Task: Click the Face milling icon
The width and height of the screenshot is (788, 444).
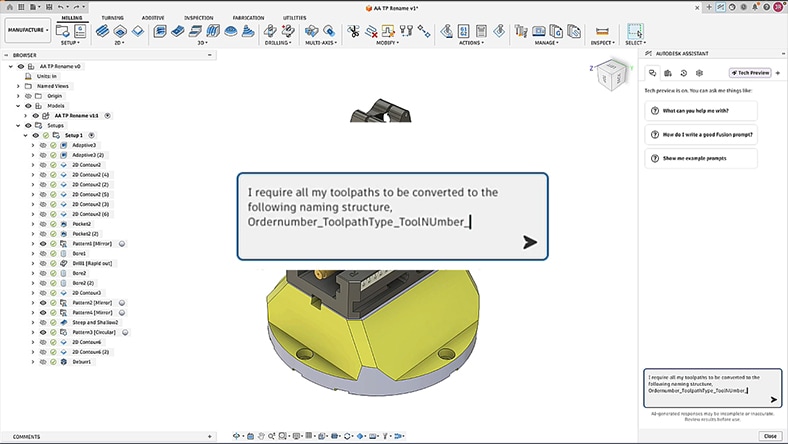Action: [138, 31]
